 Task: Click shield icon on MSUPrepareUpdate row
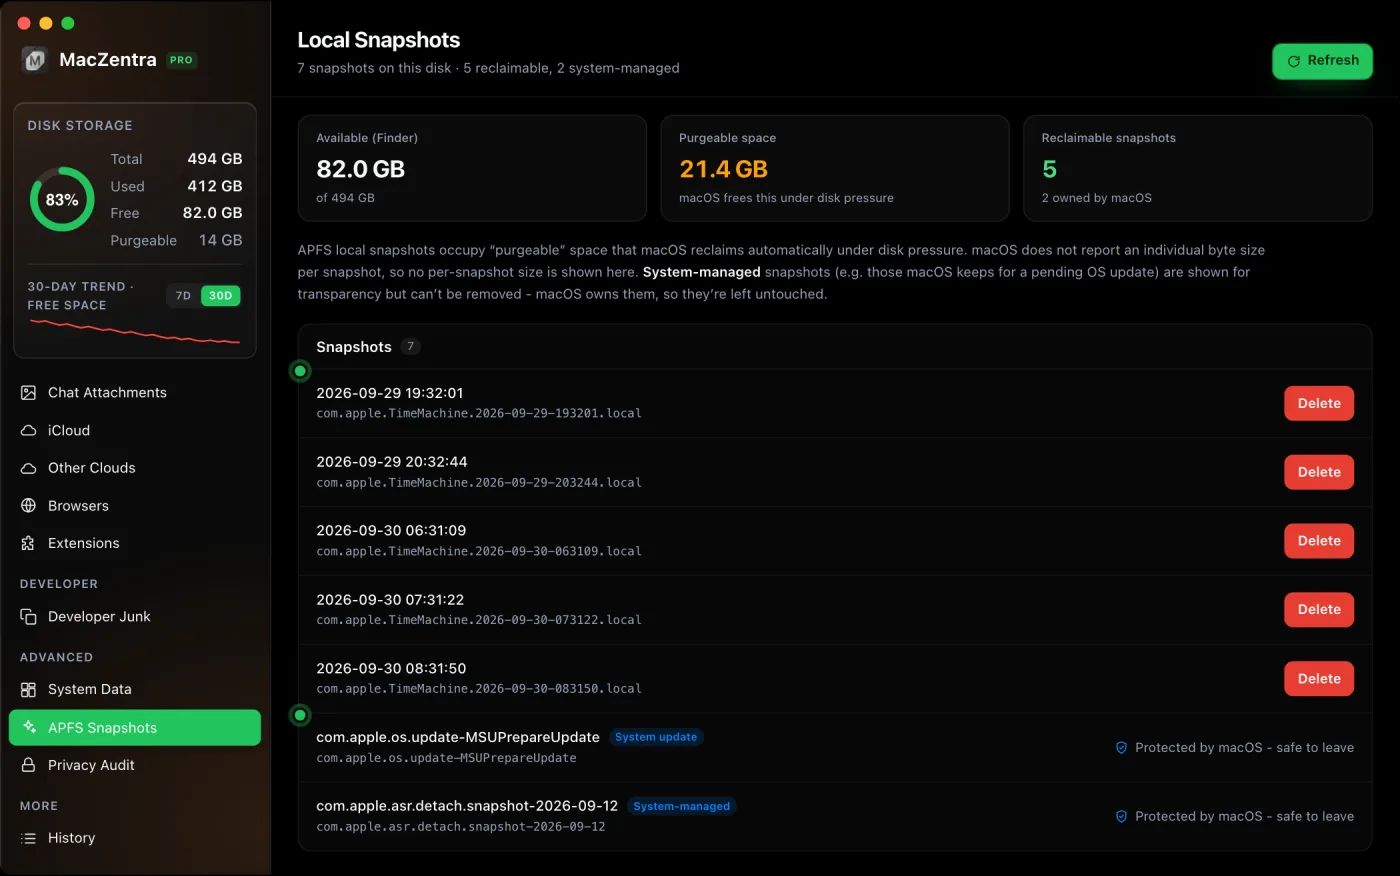coord(1121,748)
